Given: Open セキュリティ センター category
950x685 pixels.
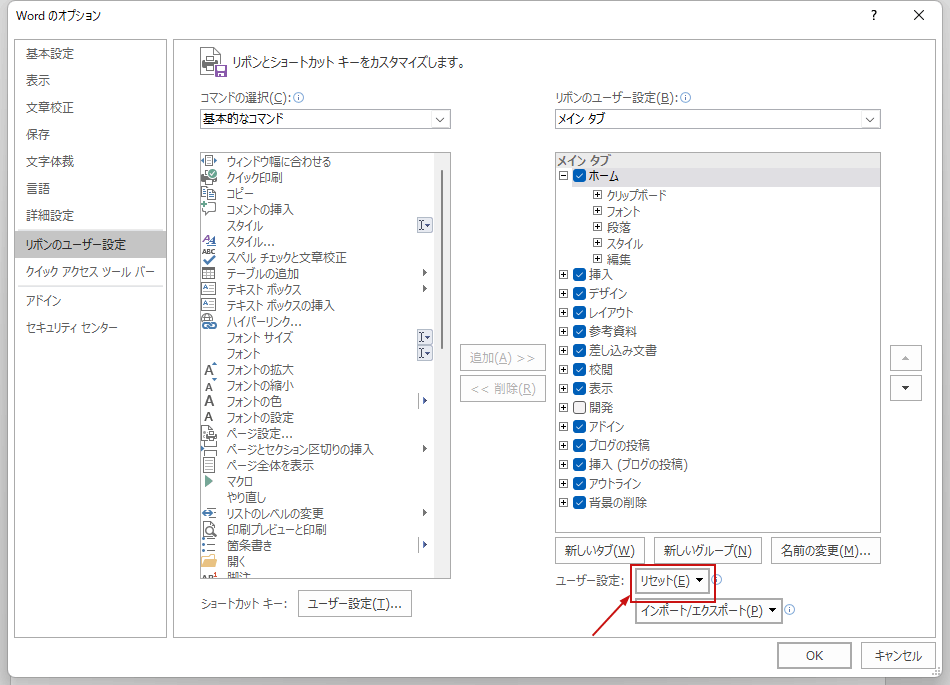Looking at the screenshot, I should pyautogui.click(x=90, y=327).
